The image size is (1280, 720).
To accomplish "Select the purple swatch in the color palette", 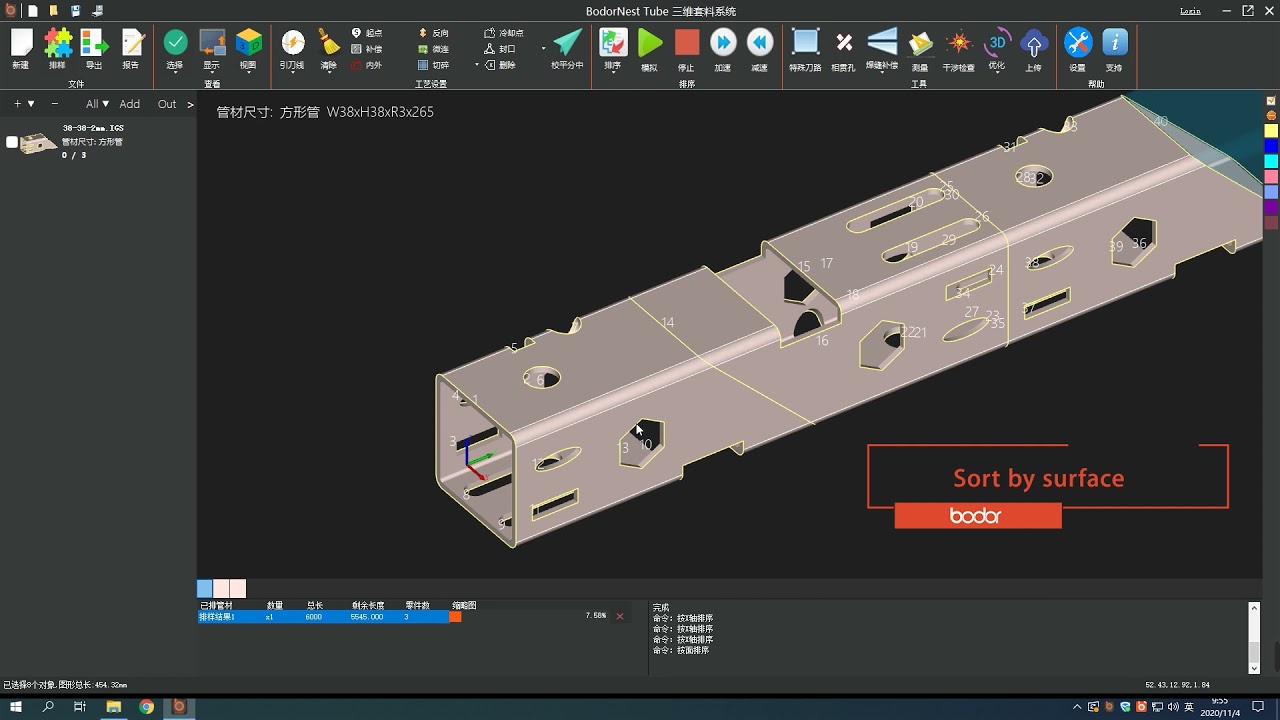I will [1271, 207].
